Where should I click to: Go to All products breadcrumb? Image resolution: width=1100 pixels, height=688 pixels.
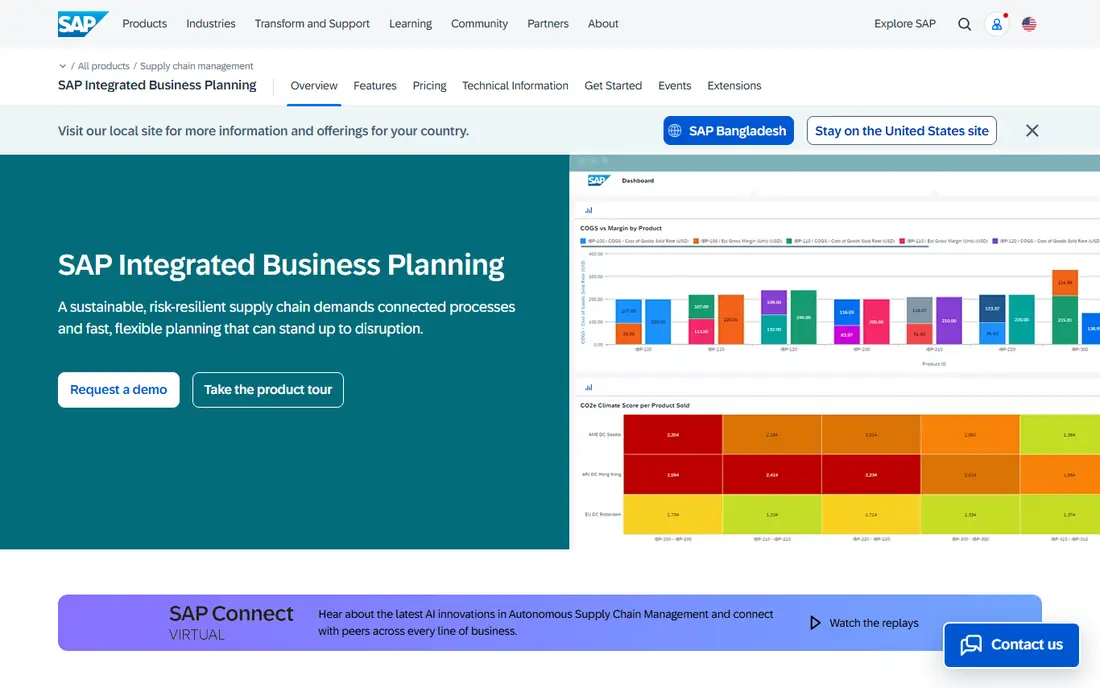point(103,66)
